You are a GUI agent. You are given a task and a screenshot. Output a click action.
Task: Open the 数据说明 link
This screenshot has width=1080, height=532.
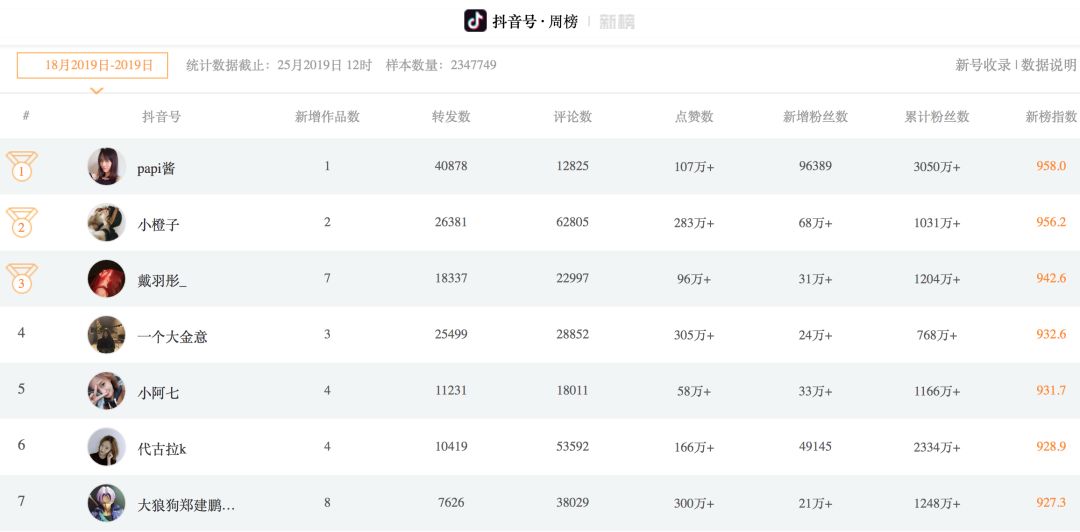pos(1048,65)
